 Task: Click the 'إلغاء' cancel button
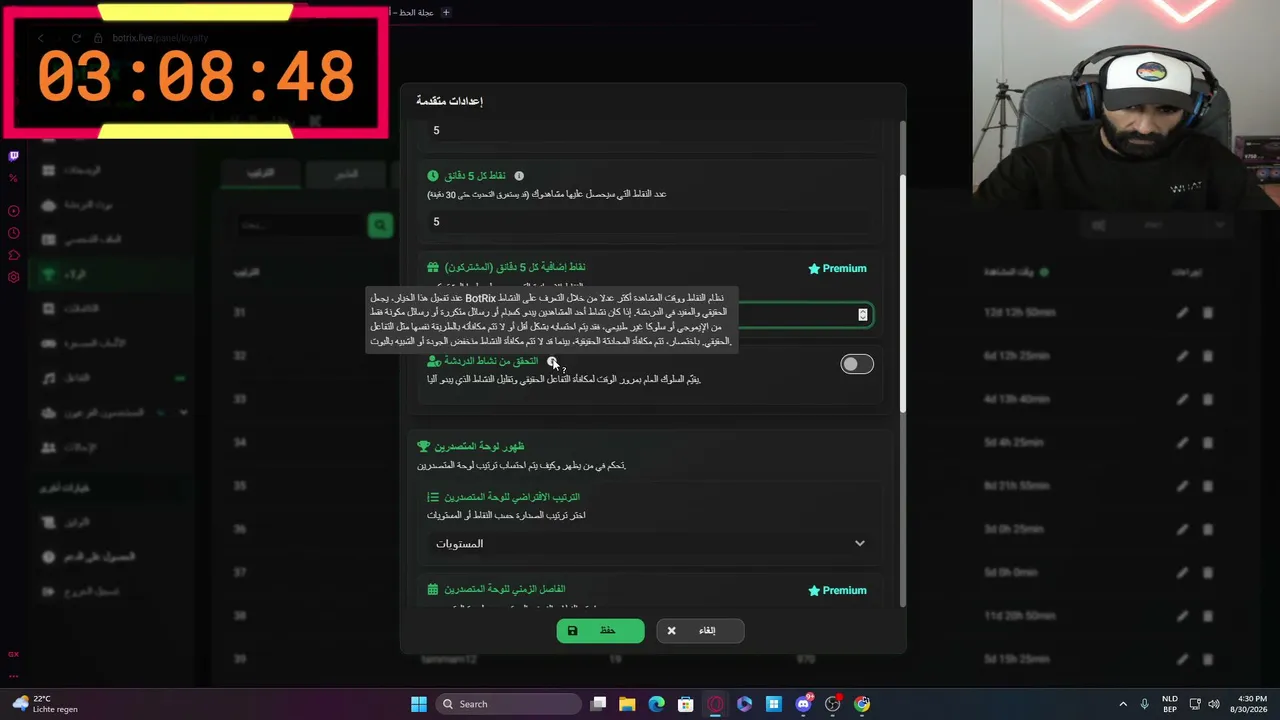click(700, 630)
